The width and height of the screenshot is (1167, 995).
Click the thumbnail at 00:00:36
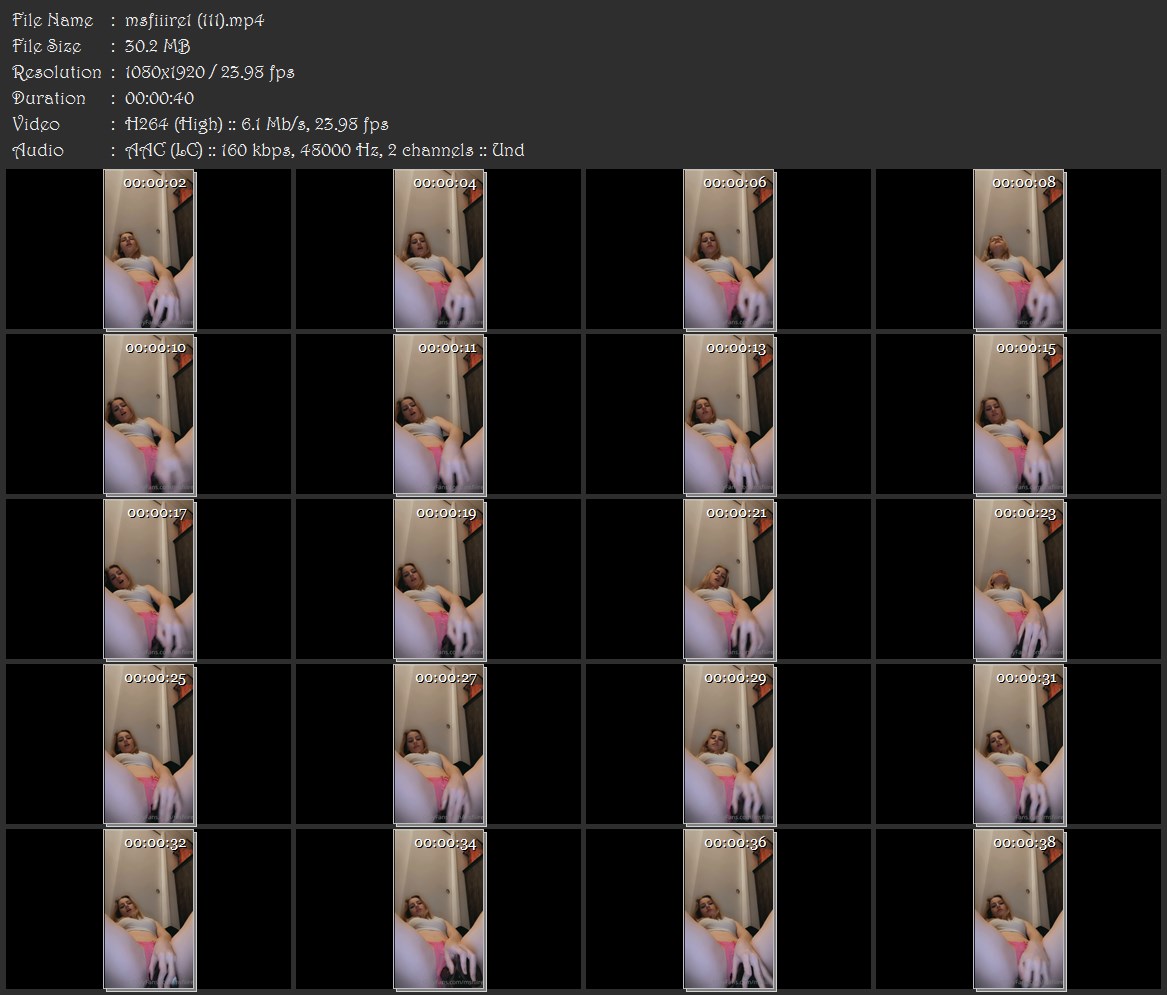click(x=729, y=910)
